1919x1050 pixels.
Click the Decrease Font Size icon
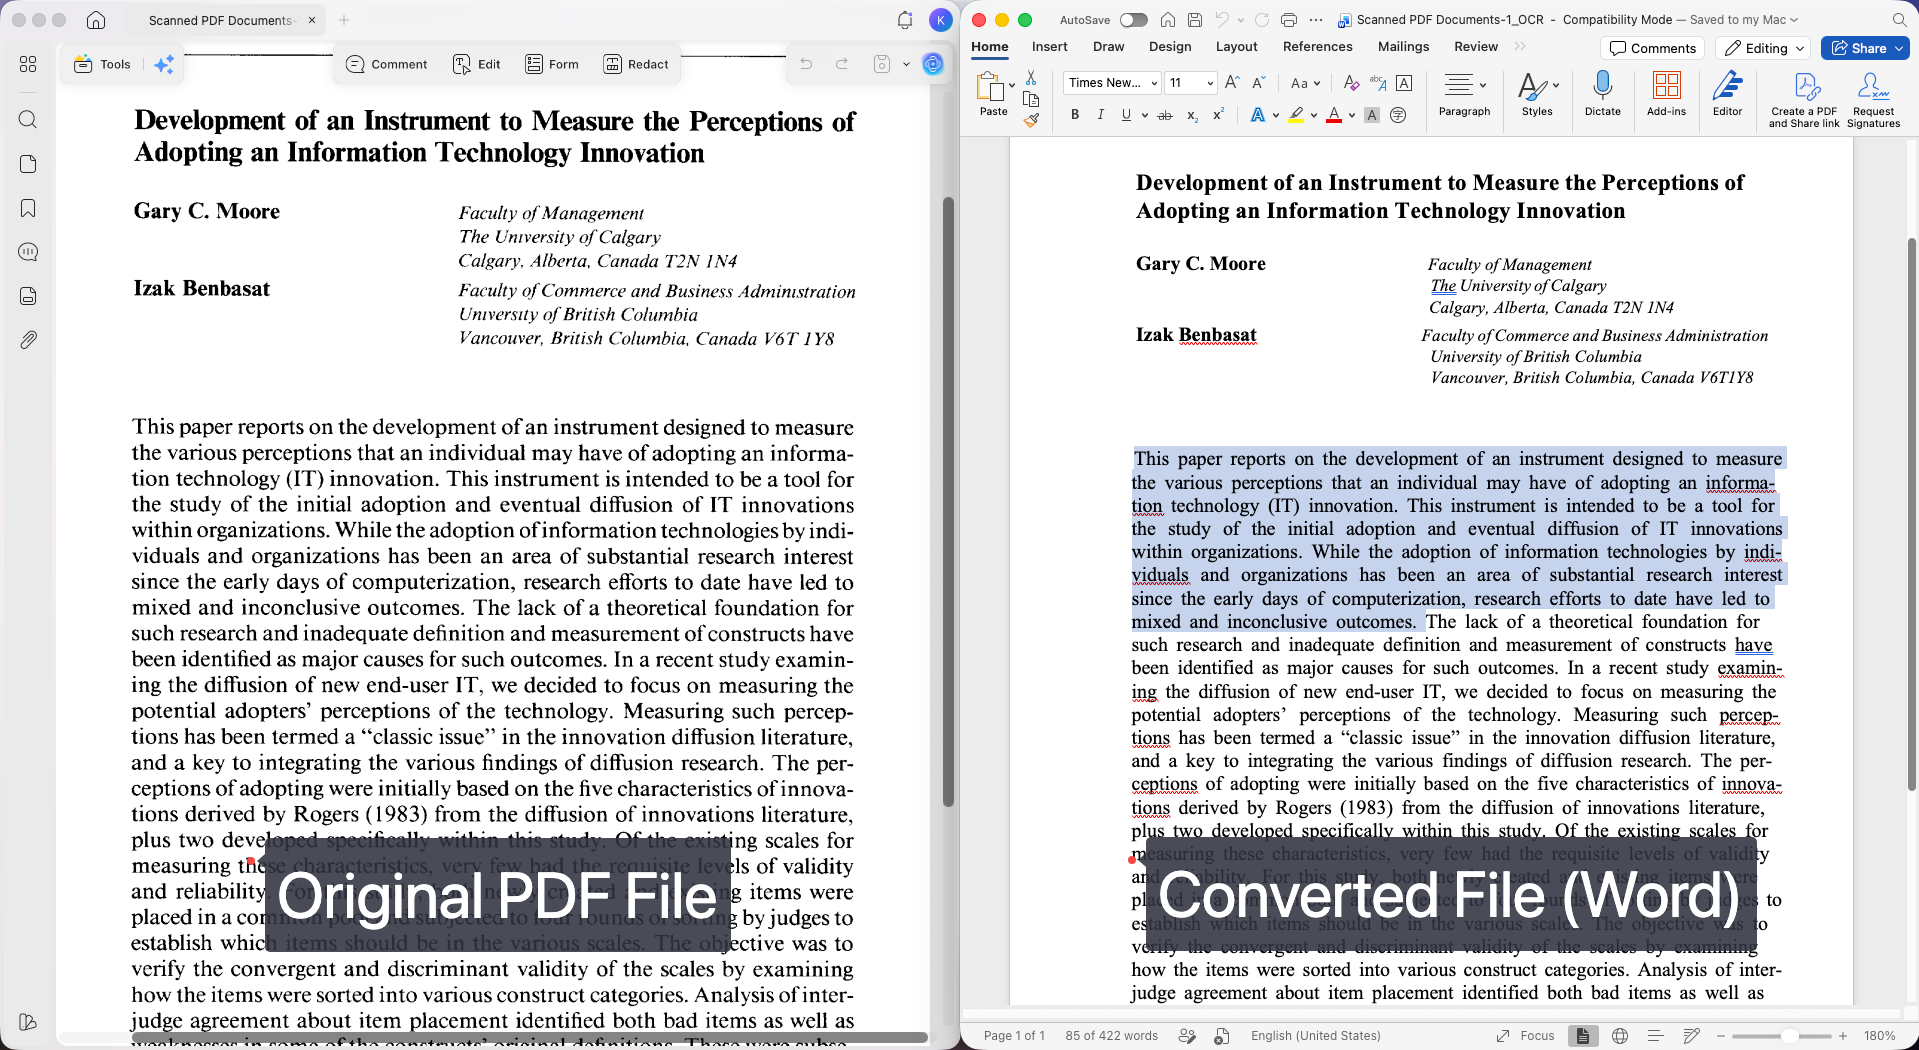[x=1259, y=83]
